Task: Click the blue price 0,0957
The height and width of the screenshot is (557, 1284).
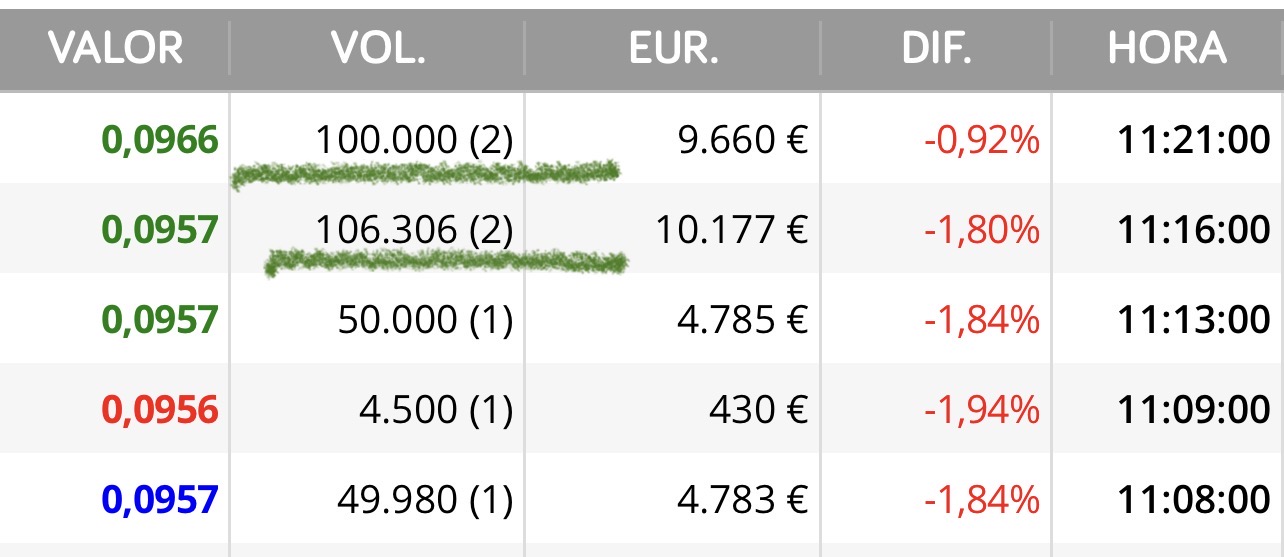Action: coord(160,499)
